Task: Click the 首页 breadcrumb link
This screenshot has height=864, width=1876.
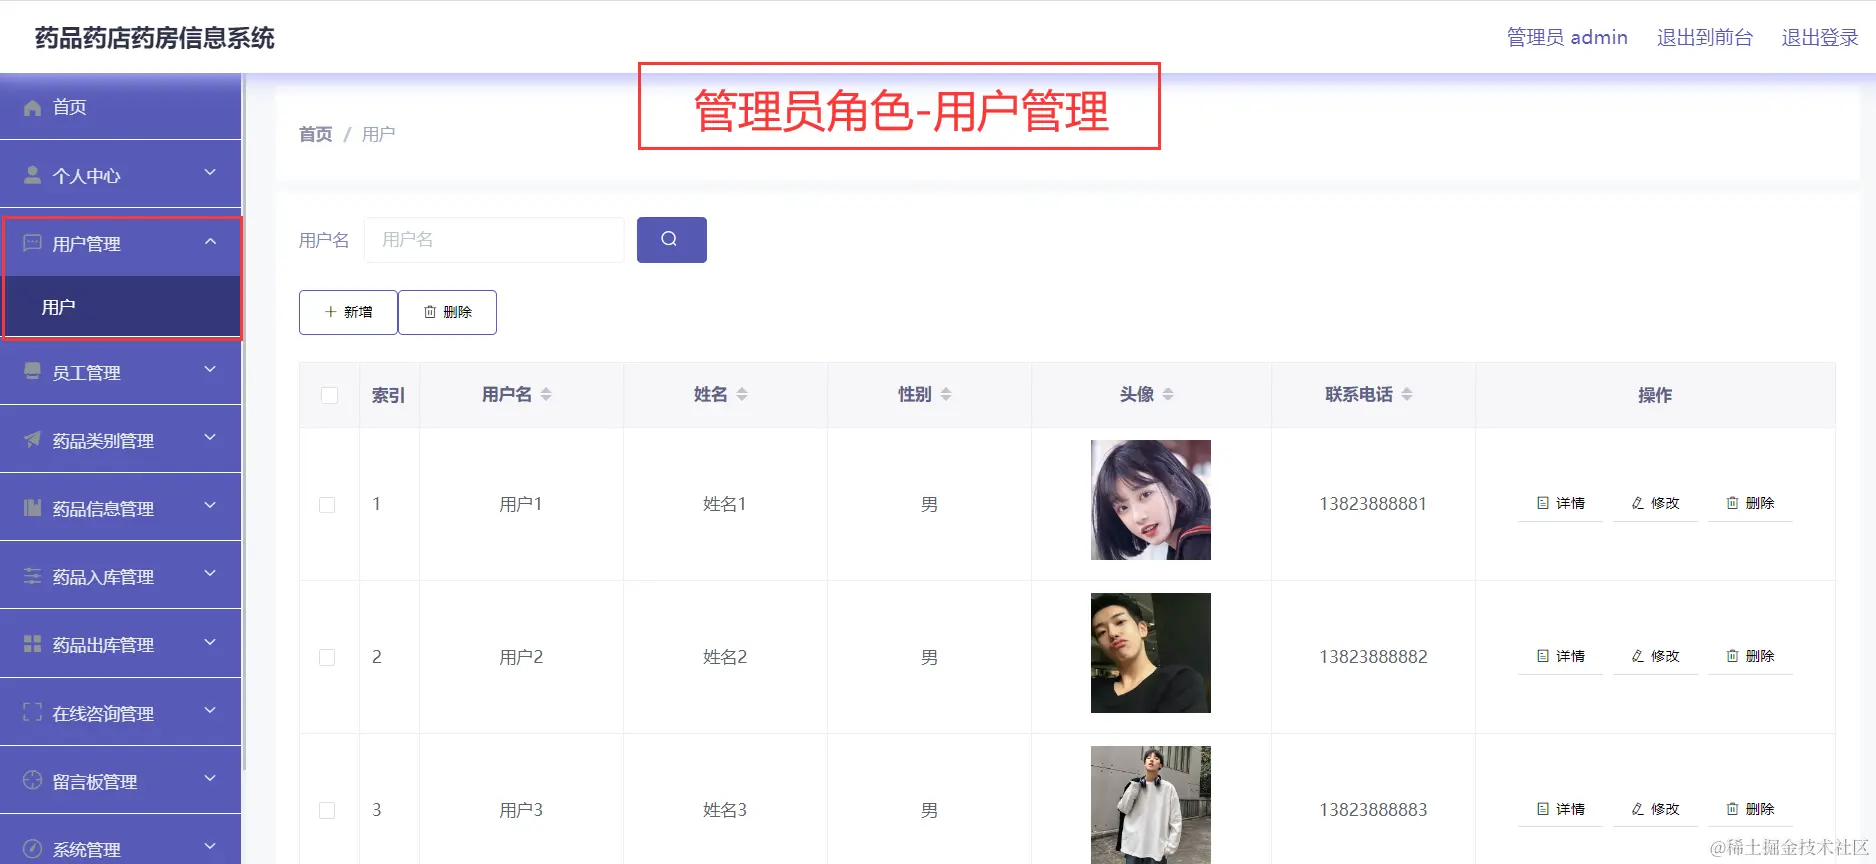Action: point(315,134)
